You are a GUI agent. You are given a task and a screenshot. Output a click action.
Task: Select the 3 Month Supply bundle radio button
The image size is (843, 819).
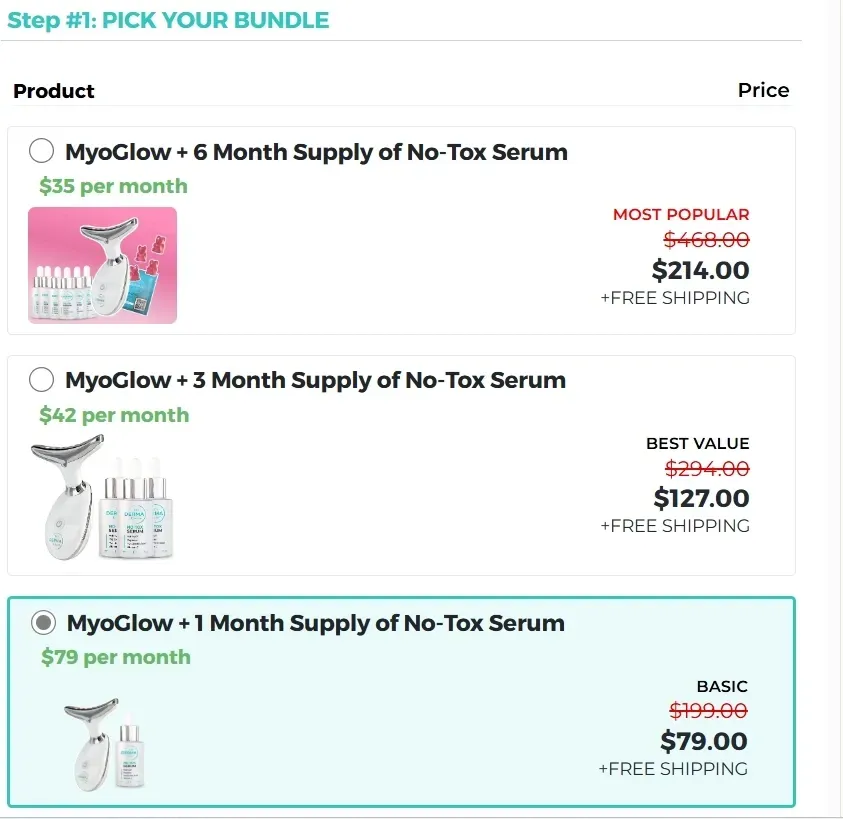(x=41, y=379)
